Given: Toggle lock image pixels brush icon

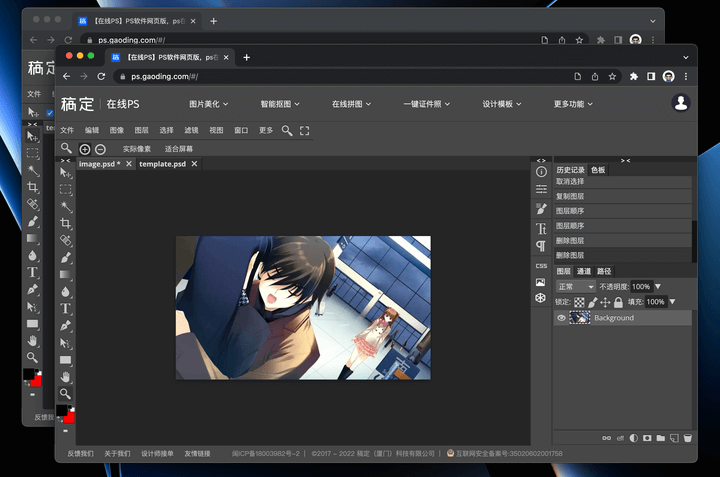Looking at the screenshot, I should [593, 302].
